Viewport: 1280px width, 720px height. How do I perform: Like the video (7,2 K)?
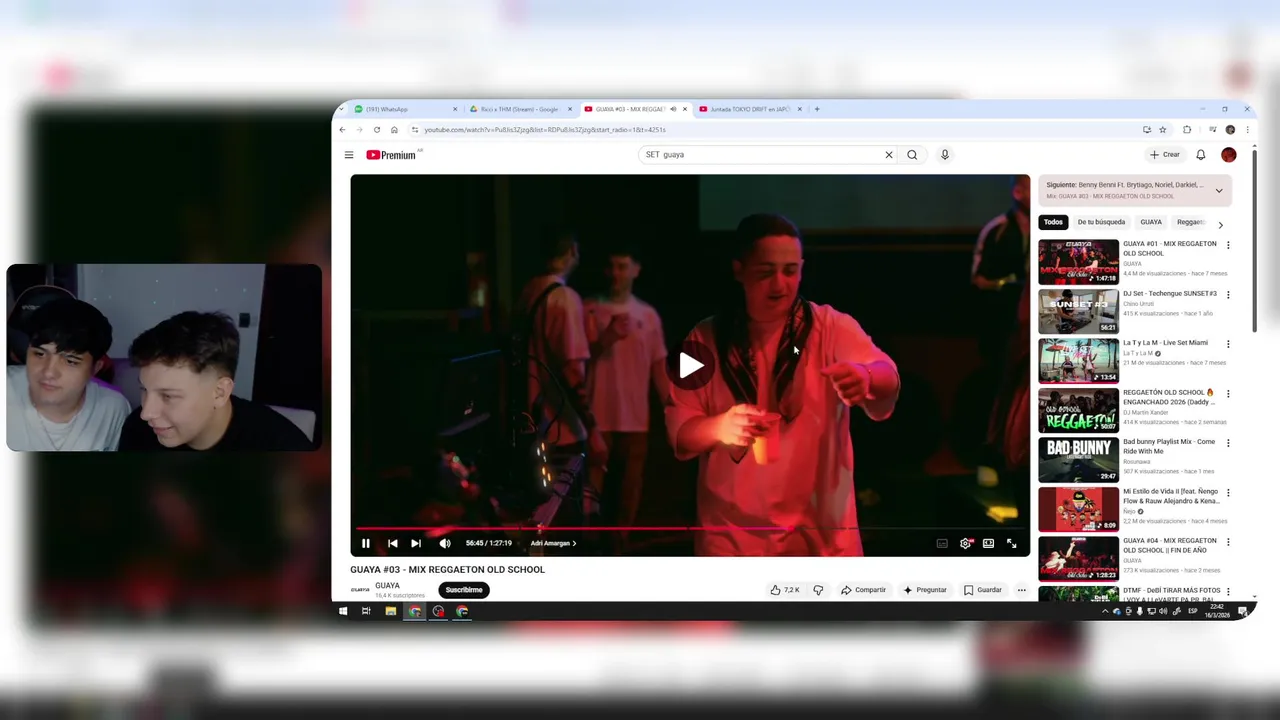tap(785, 590)
